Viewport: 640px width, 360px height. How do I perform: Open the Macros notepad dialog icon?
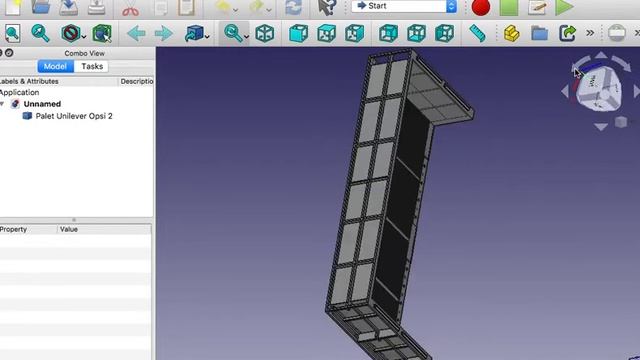tap(536, 7)
